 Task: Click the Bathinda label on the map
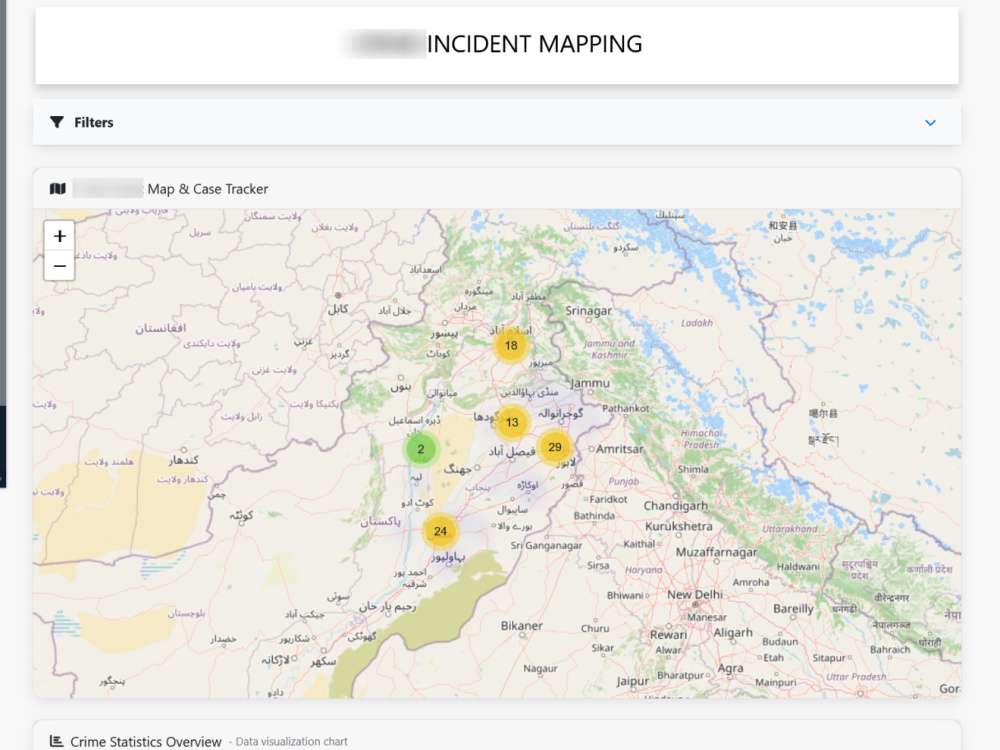[x=594, y=515]
